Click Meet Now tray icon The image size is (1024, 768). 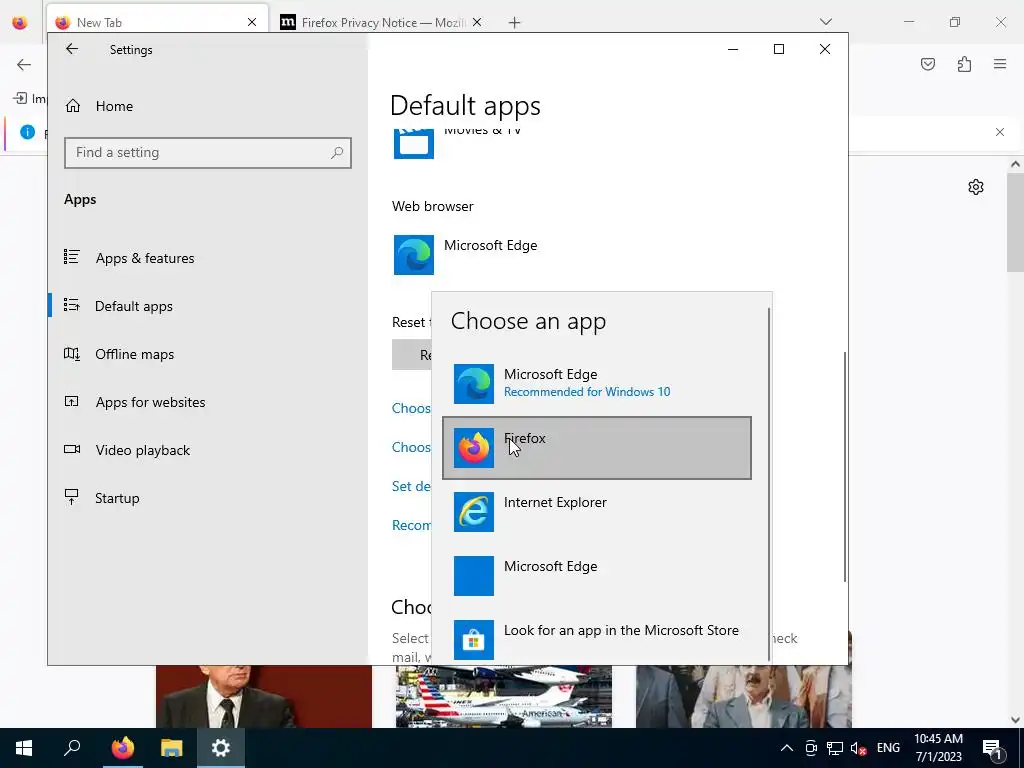[811, 748]
